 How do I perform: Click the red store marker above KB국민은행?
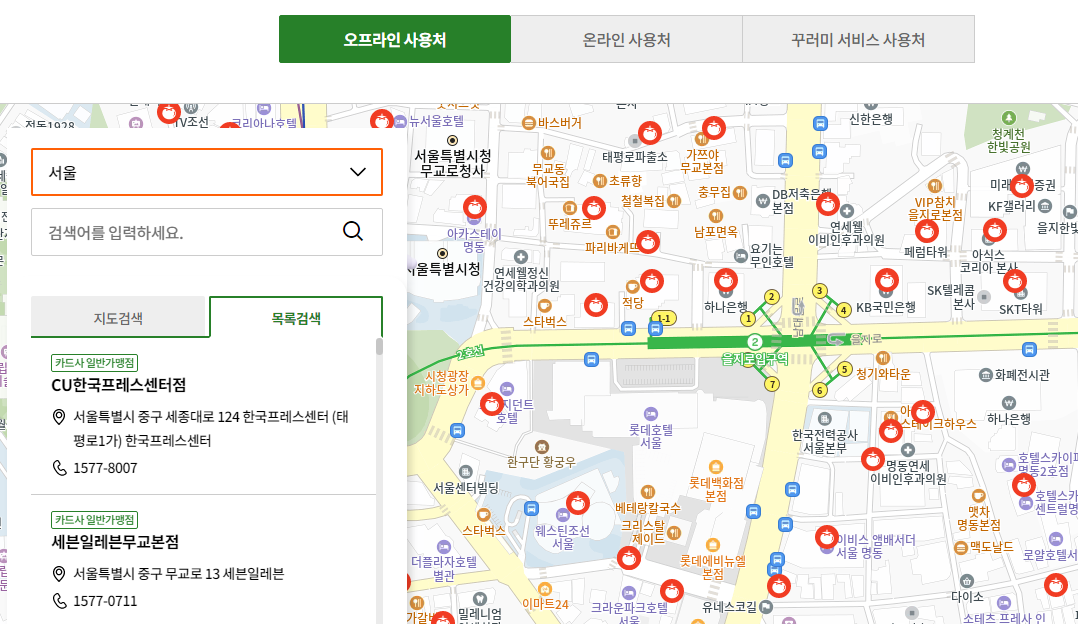pyautogui.click(x=887, y=280)
